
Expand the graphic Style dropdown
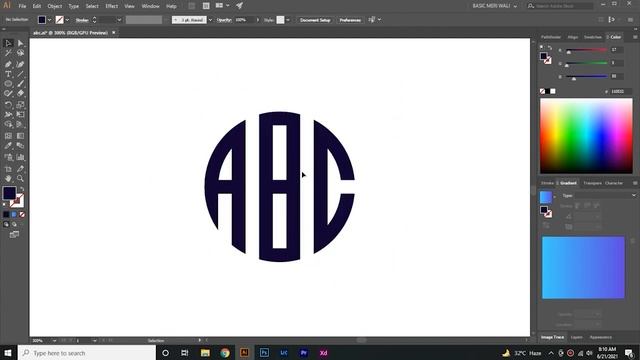click(288, 20)
